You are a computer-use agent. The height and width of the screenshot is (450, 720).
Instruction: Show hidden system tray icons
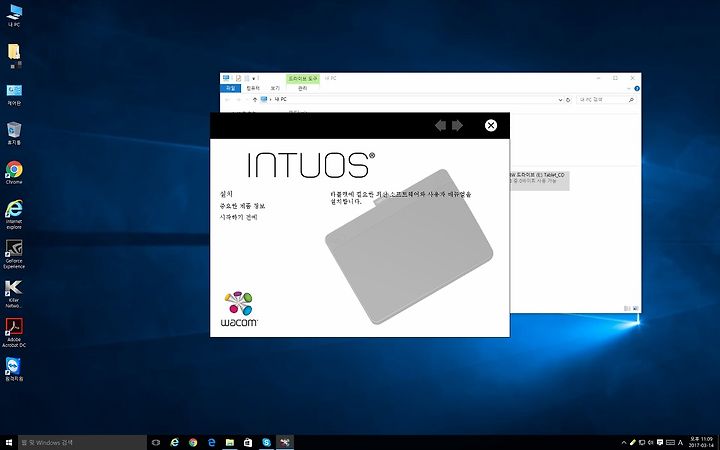click(624, 443)
